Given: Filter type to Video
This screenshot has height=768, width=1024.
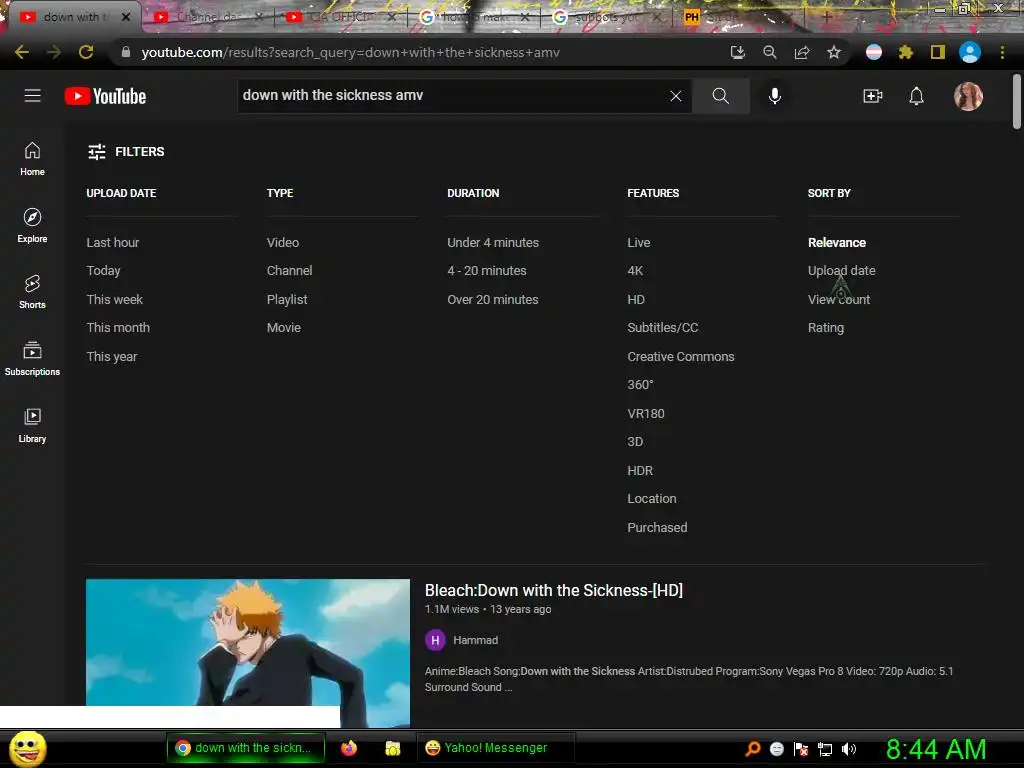Looking at the screenshot, I should click(283, 242).
